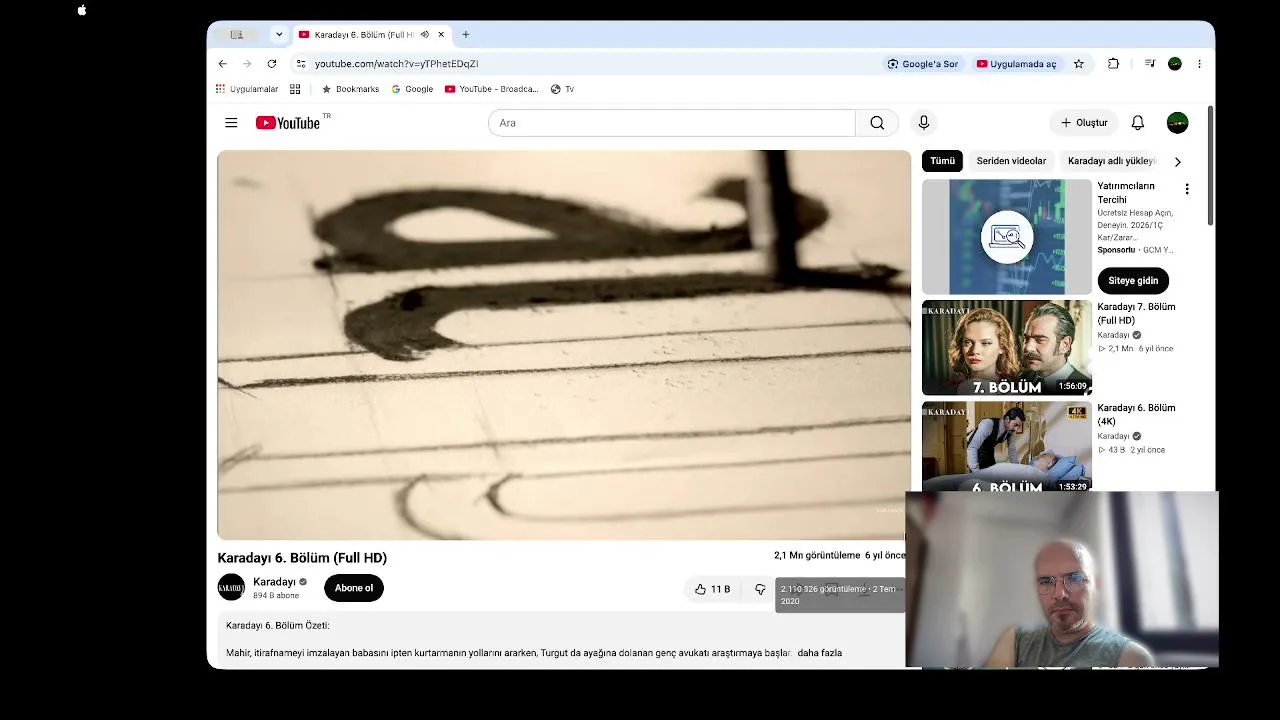1280x720 pixels.
Task: Click the 2,1 Mn görüntüleme text under the video
Action: [817, 555]
